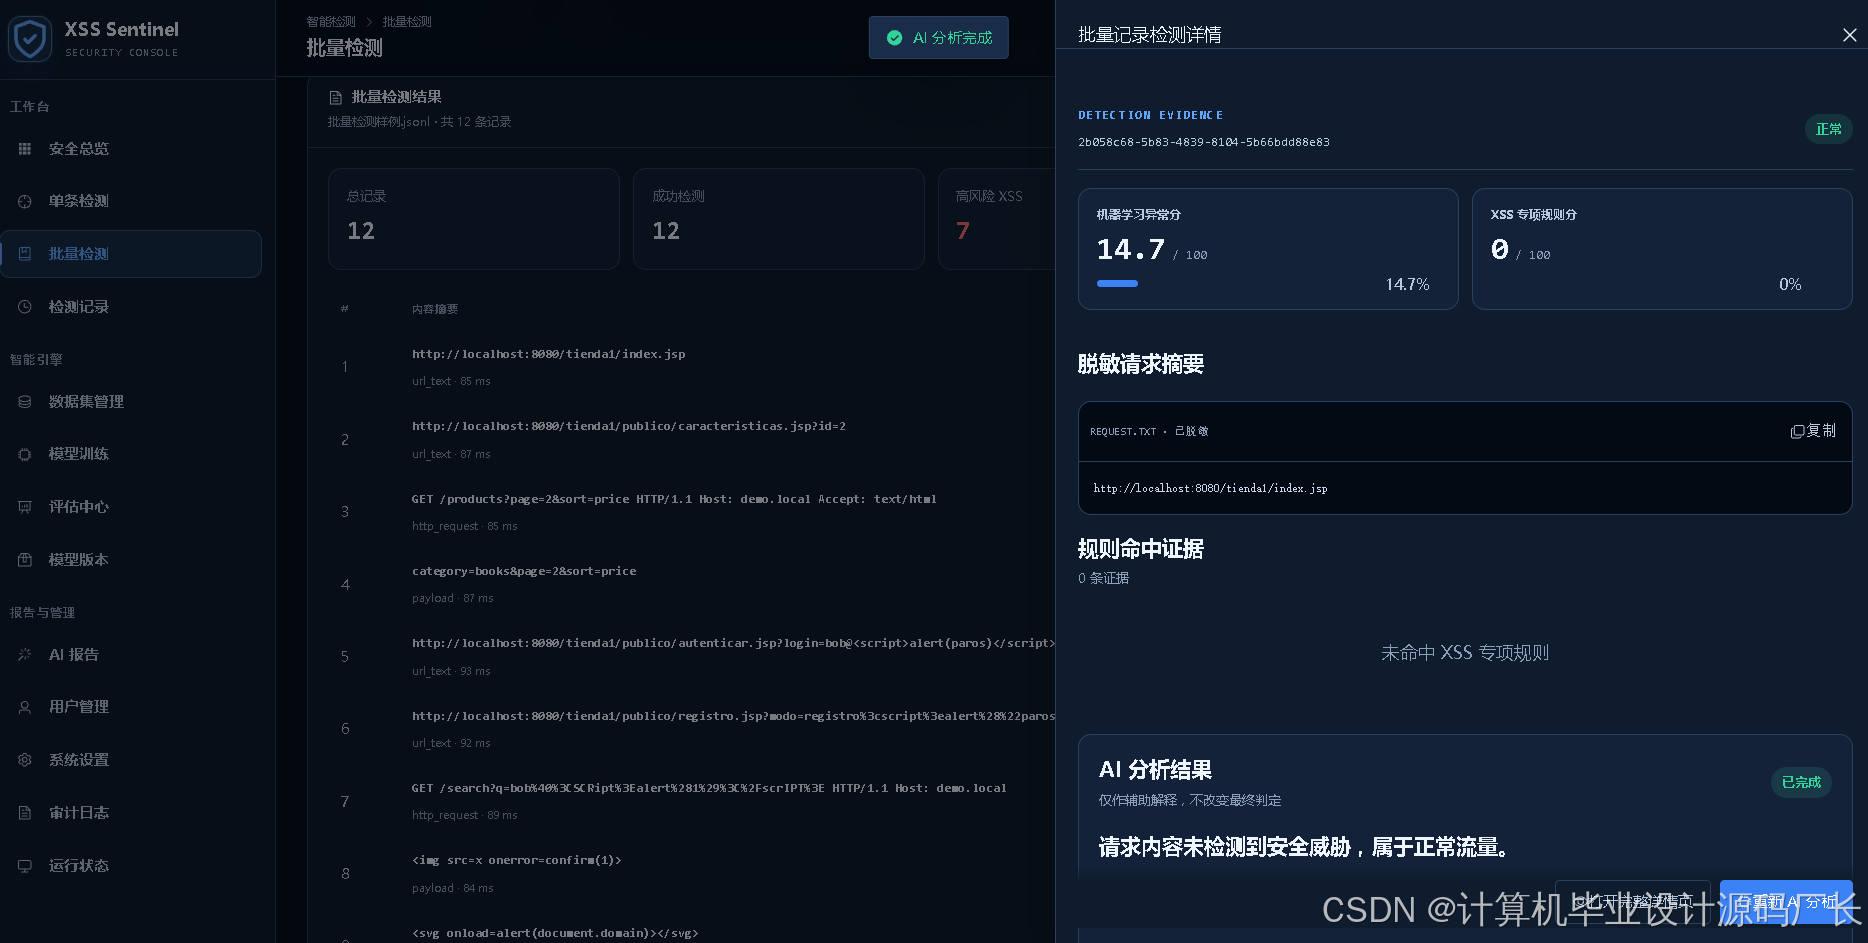The image size is (1868, 943).
Task: Open 审计日志 in the sidebar
Action: coord(131,813)
